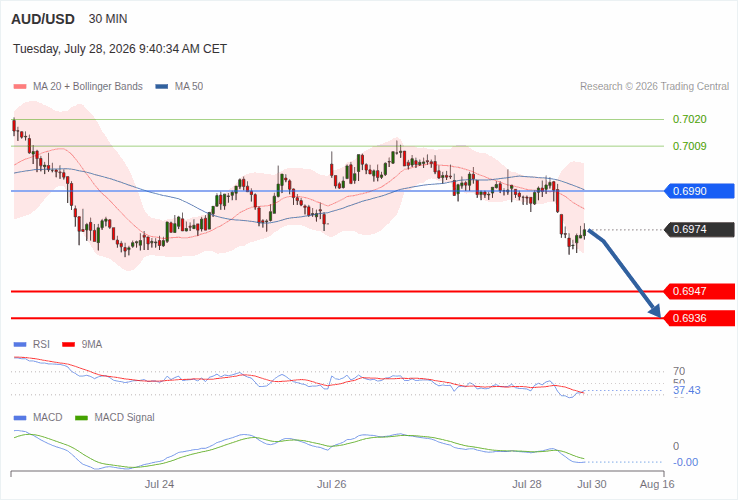Click the RSI 70 level label
The image size is (738, 500).
[679, 371]
